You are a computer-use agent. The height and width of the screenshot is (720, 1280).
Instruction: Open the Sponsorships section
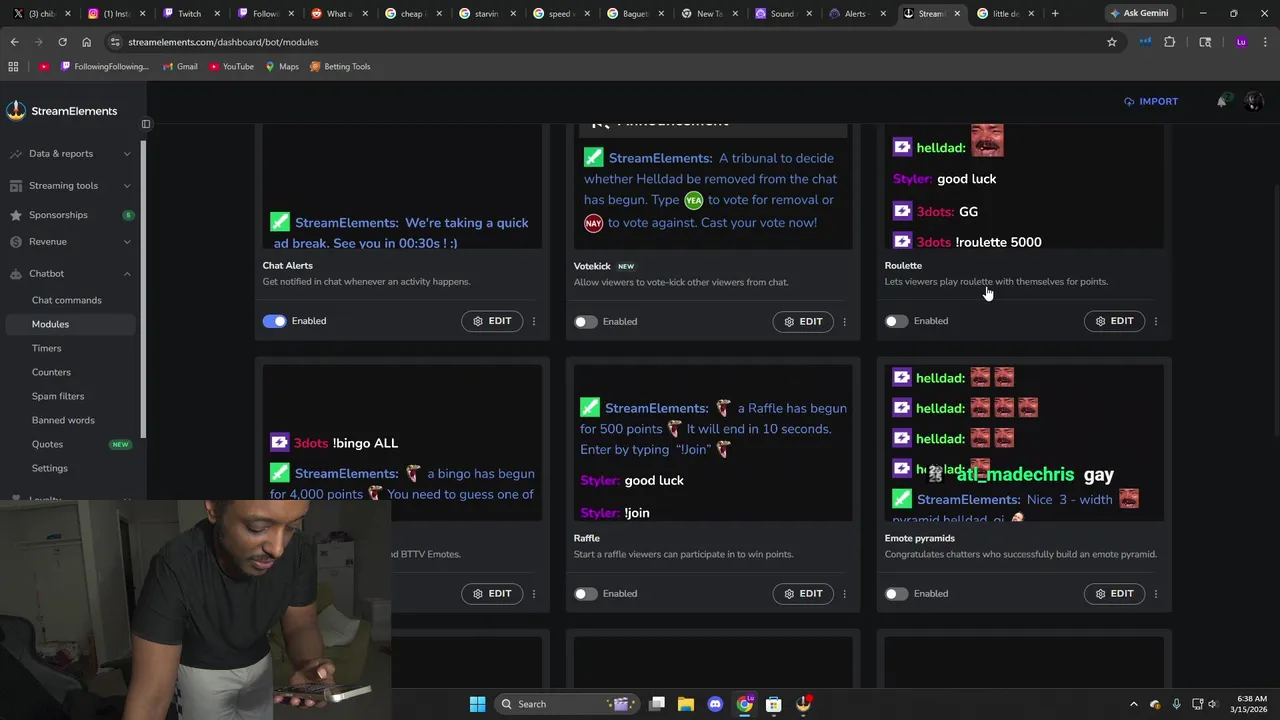coord(70,215)
